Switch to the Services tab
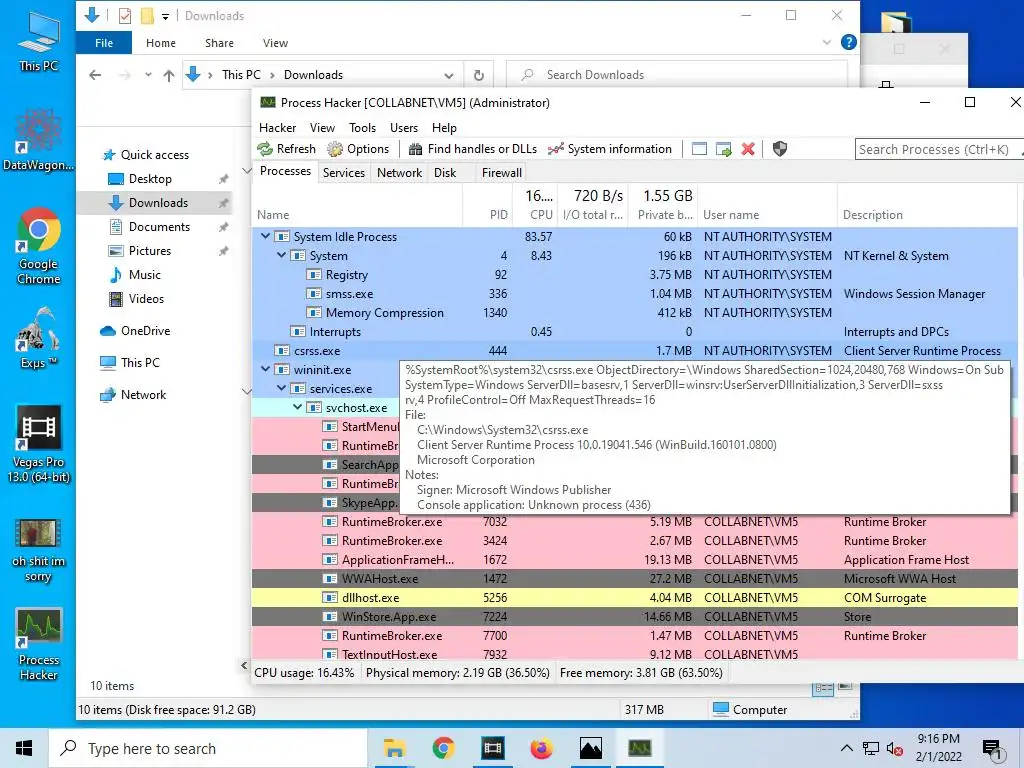 pos(344,172)
